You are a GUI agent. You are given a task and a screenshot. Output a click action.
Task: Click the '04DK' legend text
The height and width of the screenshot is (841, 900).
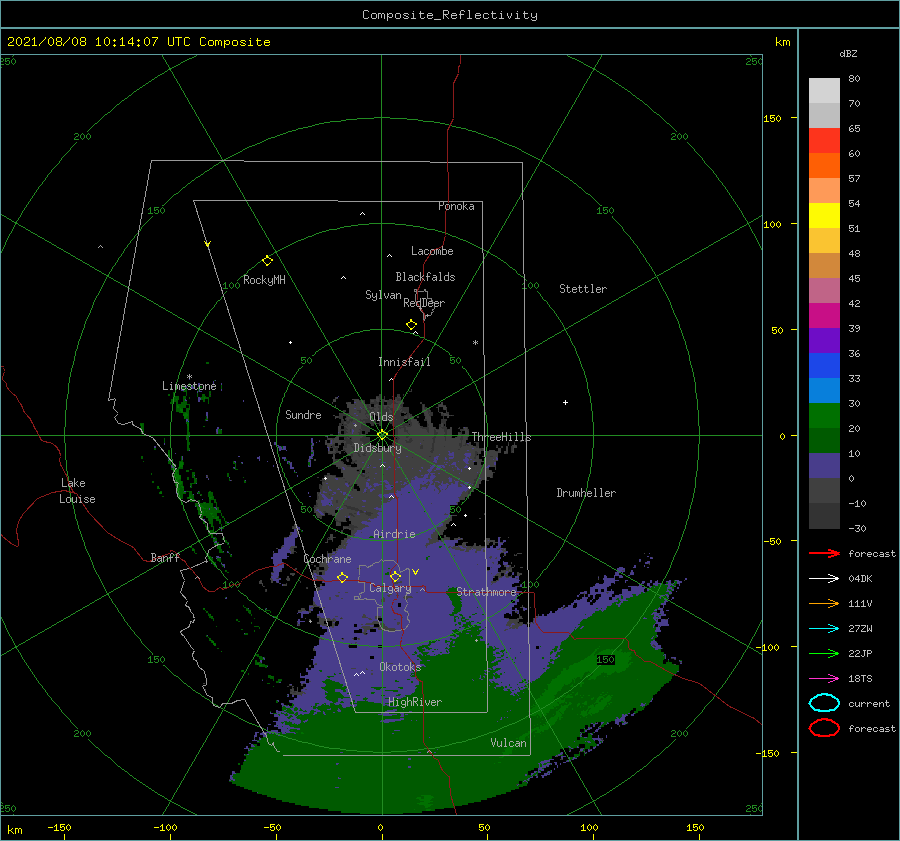[x=860, y=578]
